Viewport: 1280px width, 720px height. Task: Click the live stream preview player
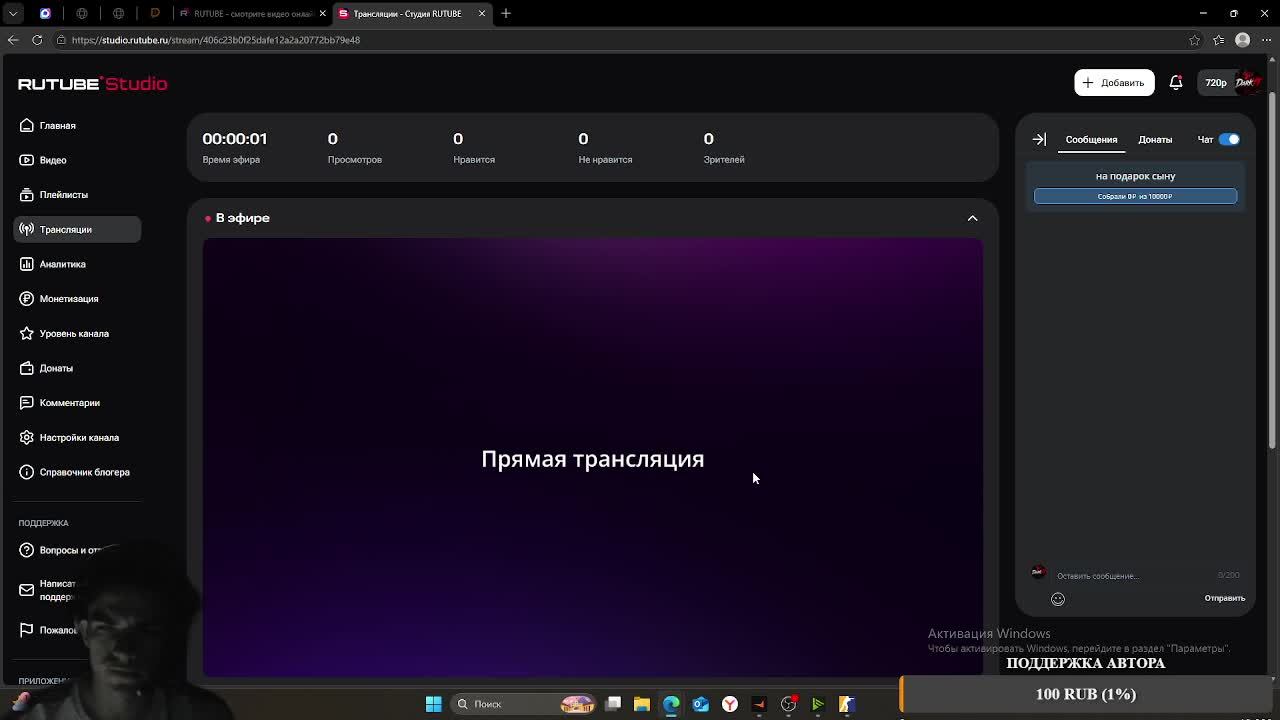593,457
